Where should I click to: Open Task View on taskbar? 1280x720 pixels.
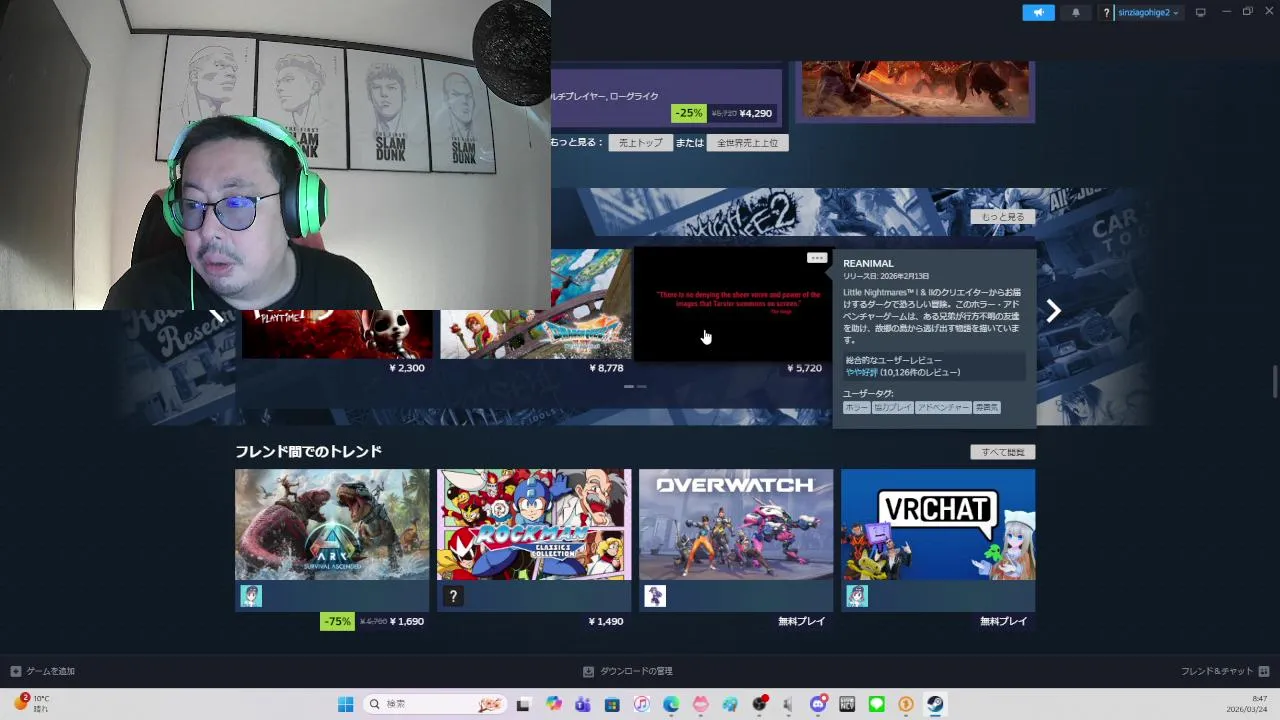(523, 704)
